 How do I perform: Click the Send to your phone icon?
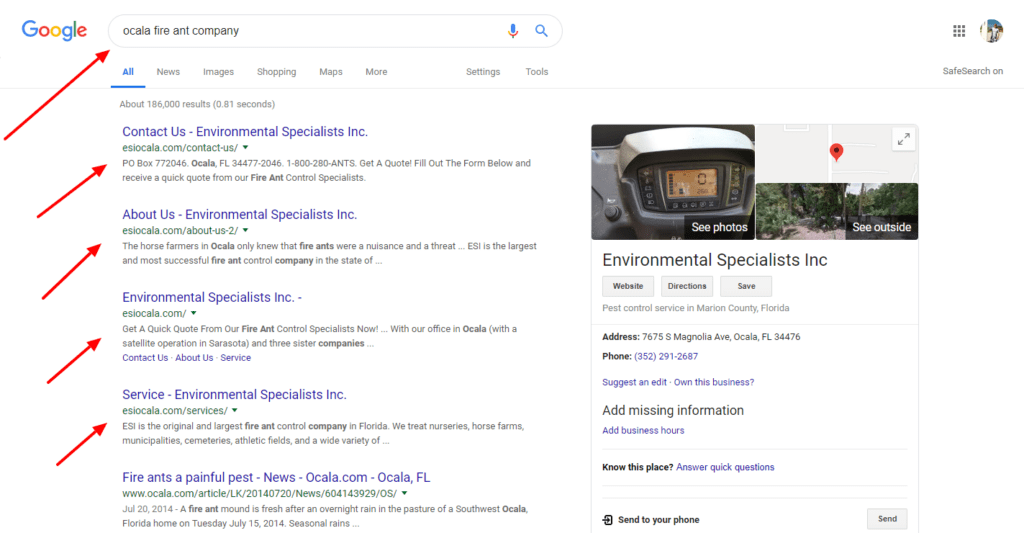point(607,520)
